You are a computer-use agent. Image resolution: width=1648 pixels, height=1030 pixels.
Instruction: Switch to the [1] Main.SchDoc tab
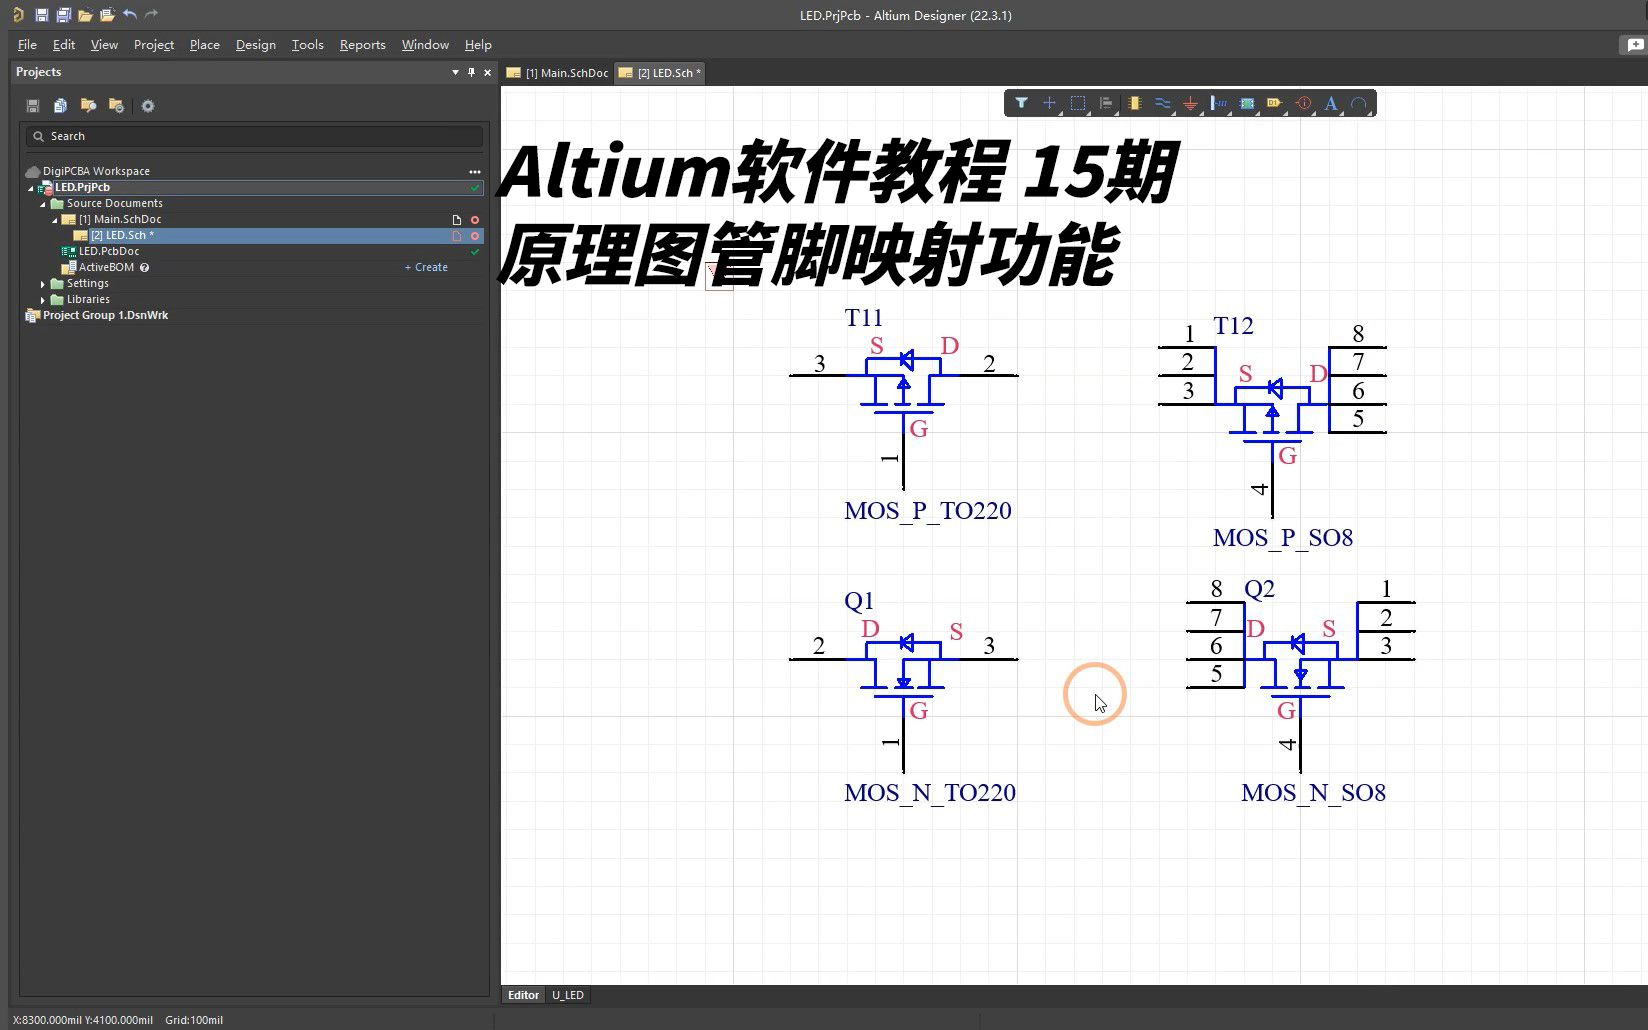557,73
